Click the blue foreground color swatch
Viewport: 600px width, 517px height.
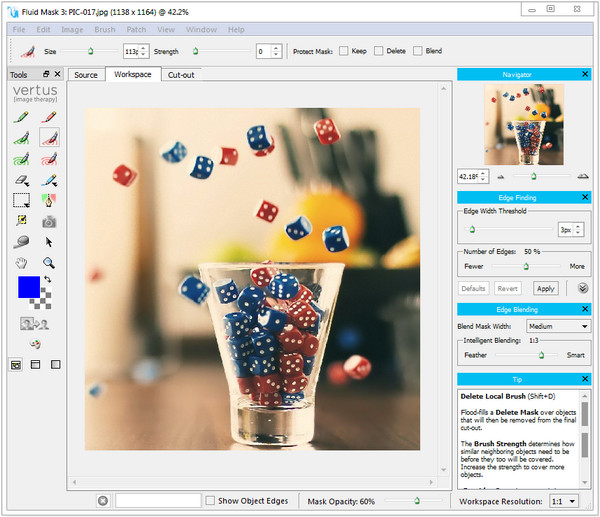click(x=29, y=288)
